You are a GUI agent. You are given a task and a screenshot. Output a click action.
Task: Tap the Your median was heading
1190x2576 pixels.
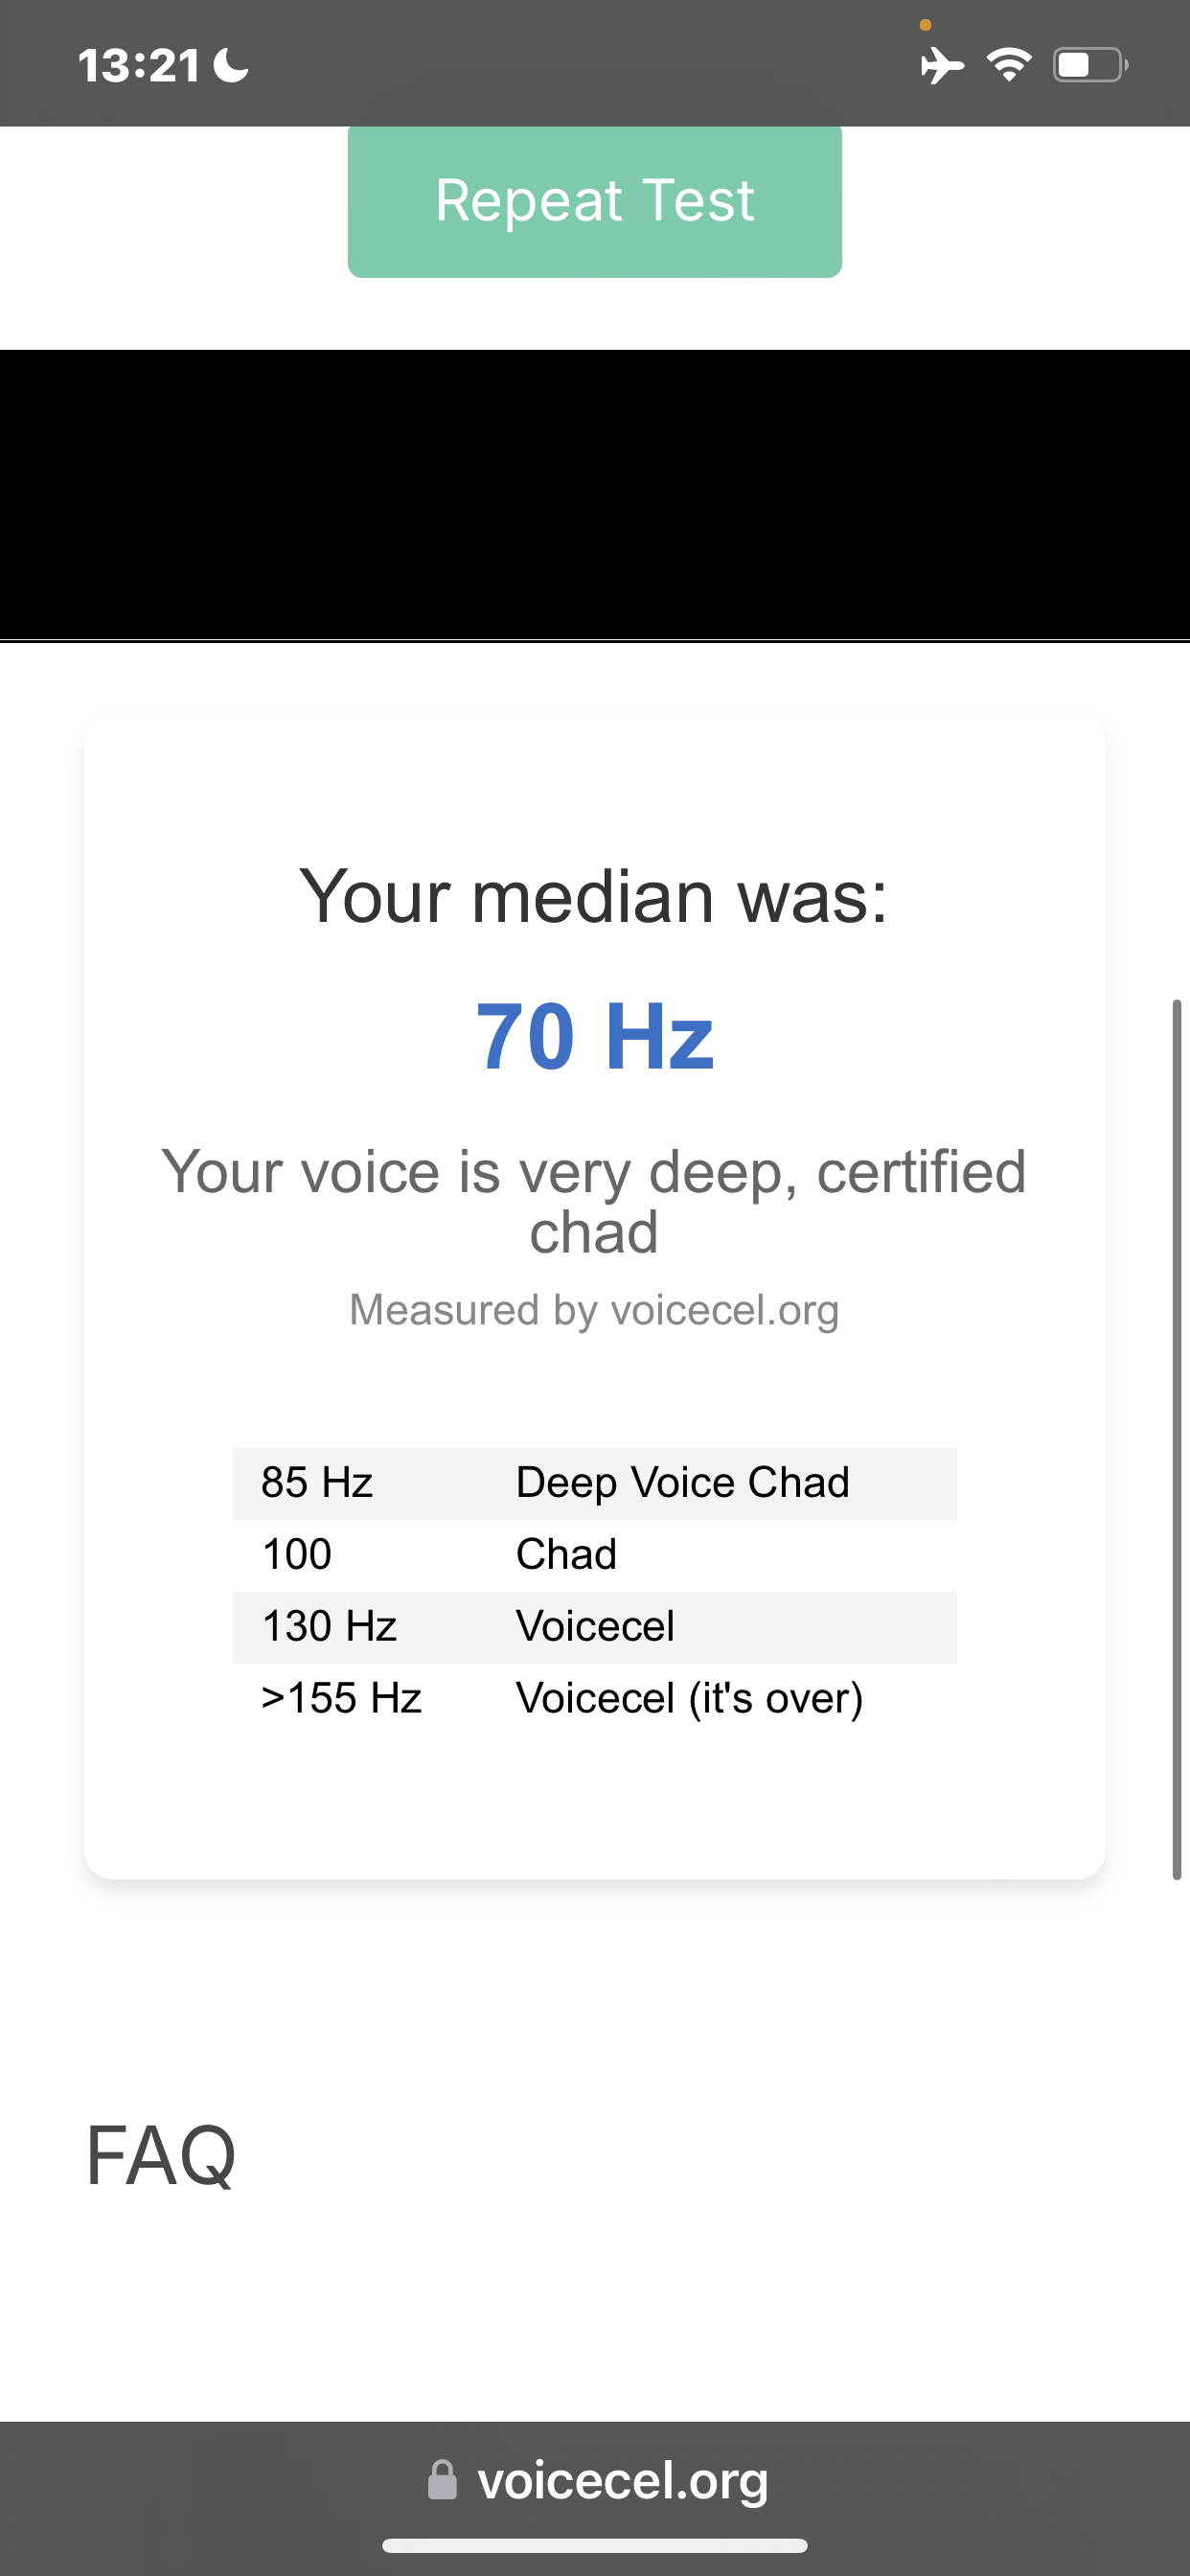(x=594, y=897)
